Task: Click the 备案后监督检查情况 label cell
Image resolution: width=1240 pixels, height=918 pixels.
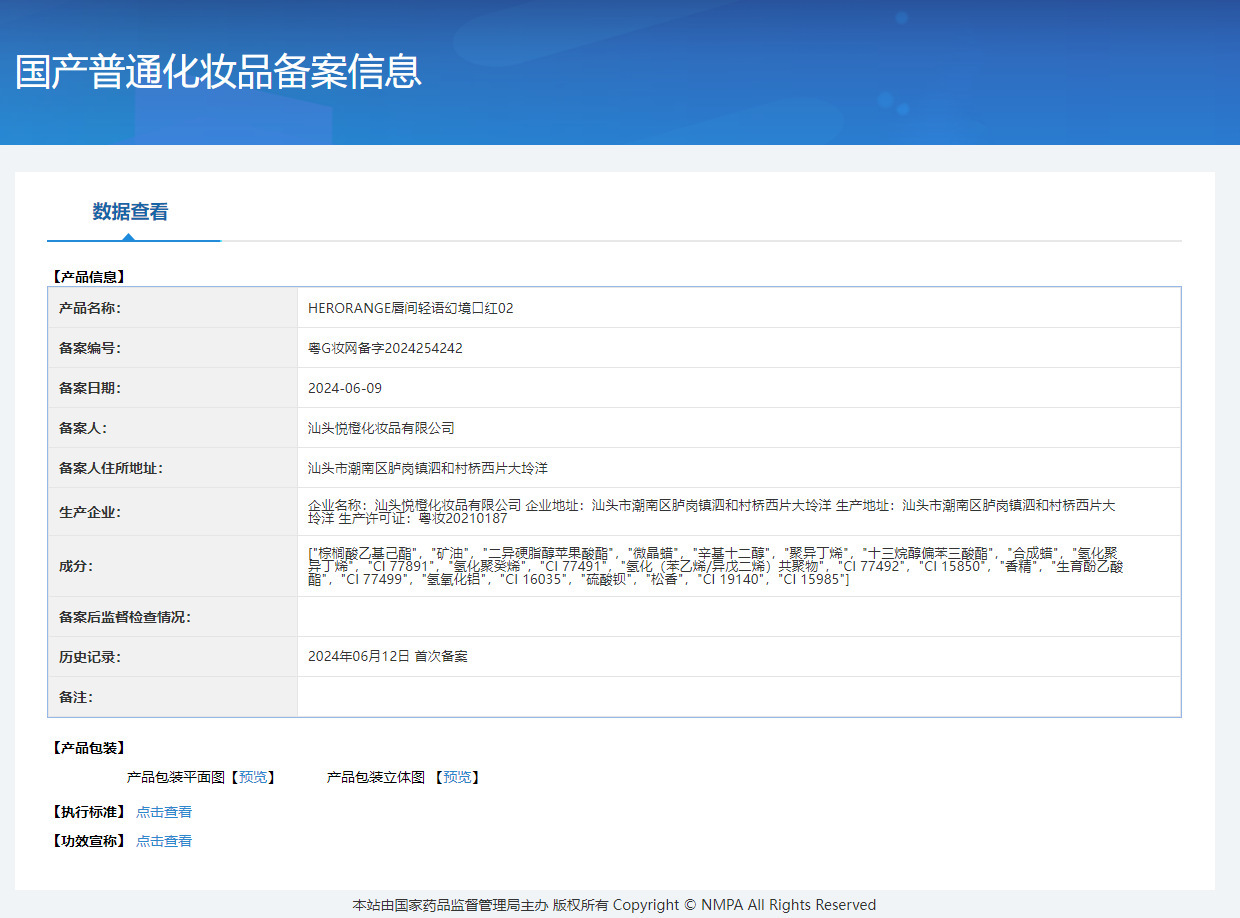Action: pos(173,617)
